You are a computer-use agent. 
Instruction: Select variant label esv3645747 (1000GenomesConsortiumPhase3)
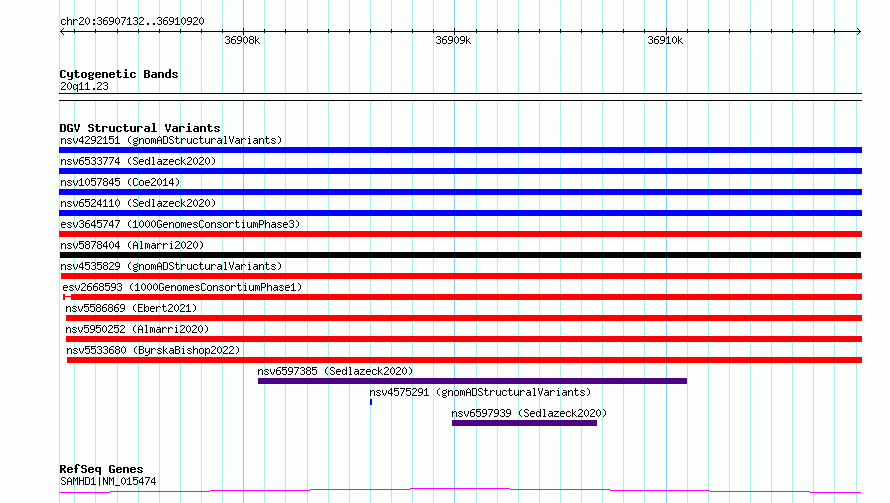point(180,224)
